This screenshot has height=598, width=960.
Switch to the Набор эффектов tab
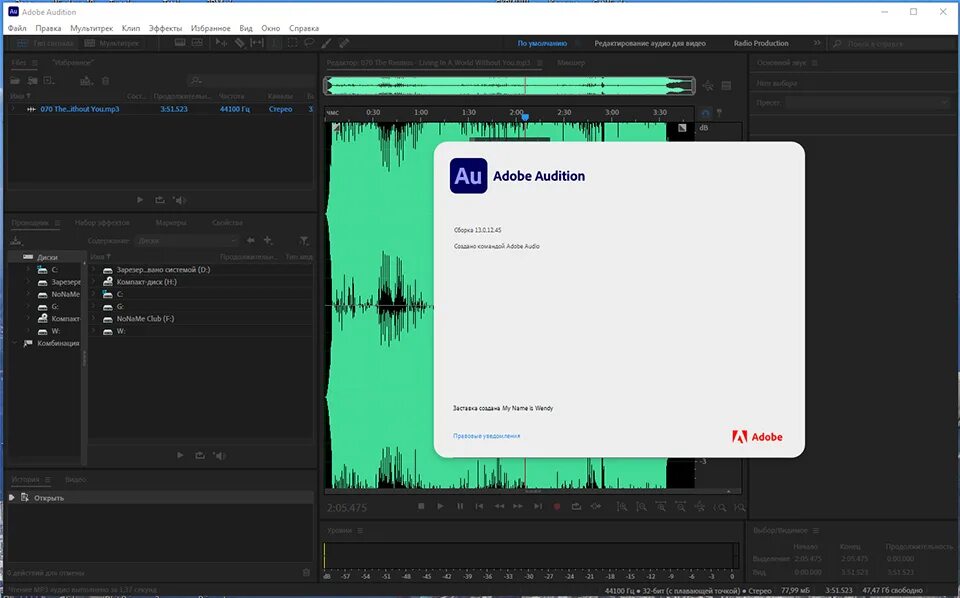pyautogui.click(x=102, y=222)
